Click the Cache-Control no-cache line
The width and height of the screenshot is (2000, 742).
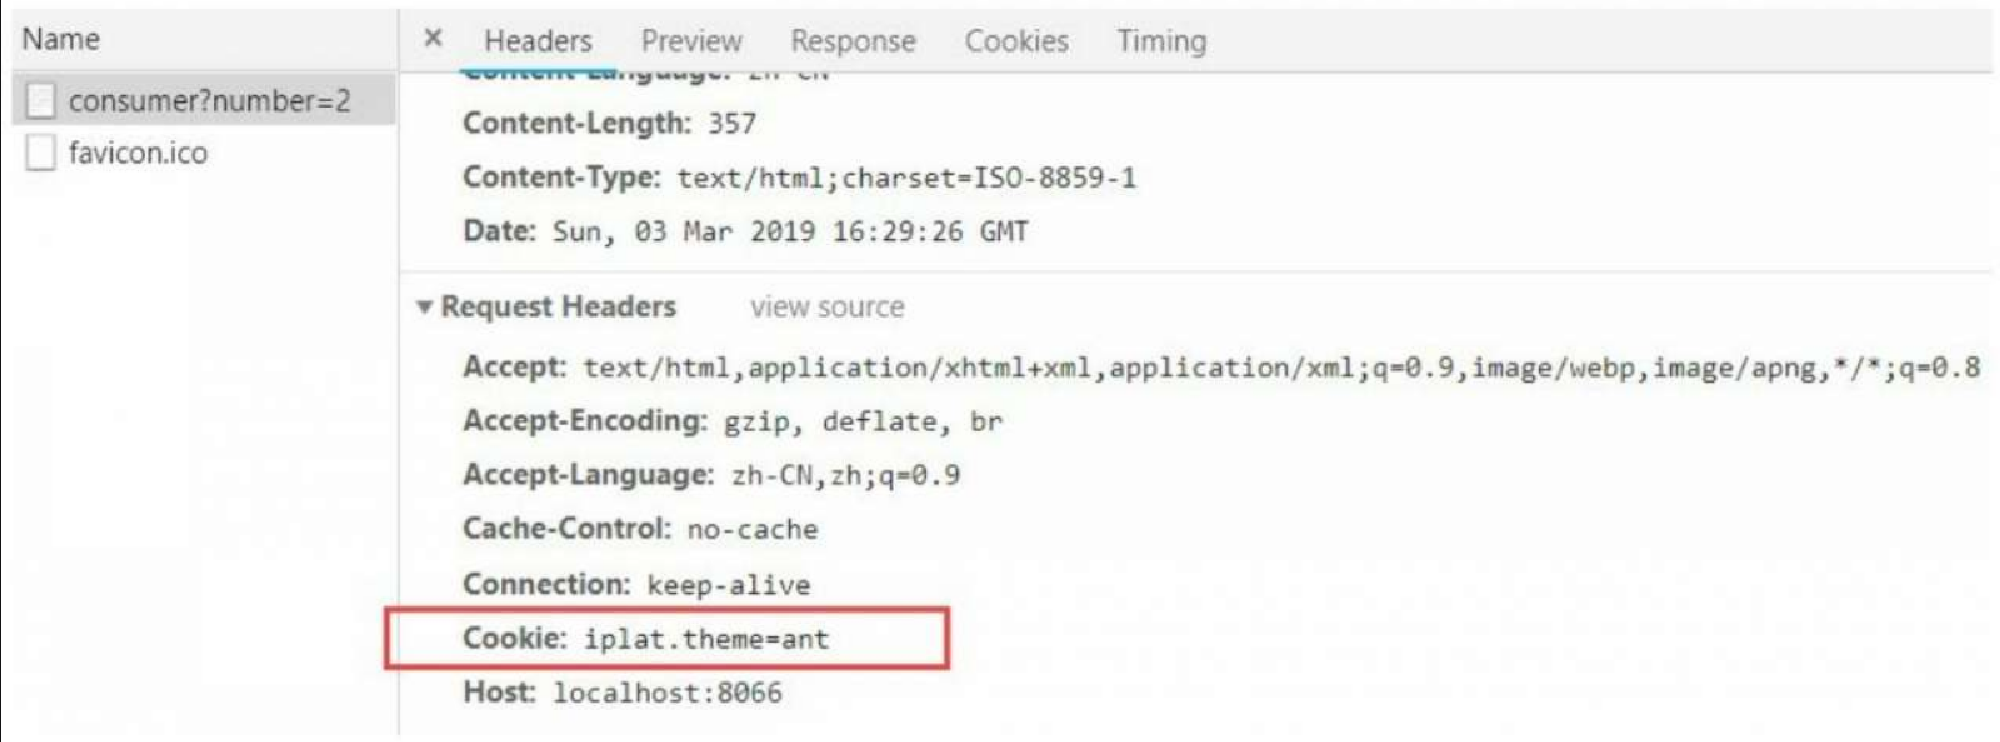pos(640,529)
